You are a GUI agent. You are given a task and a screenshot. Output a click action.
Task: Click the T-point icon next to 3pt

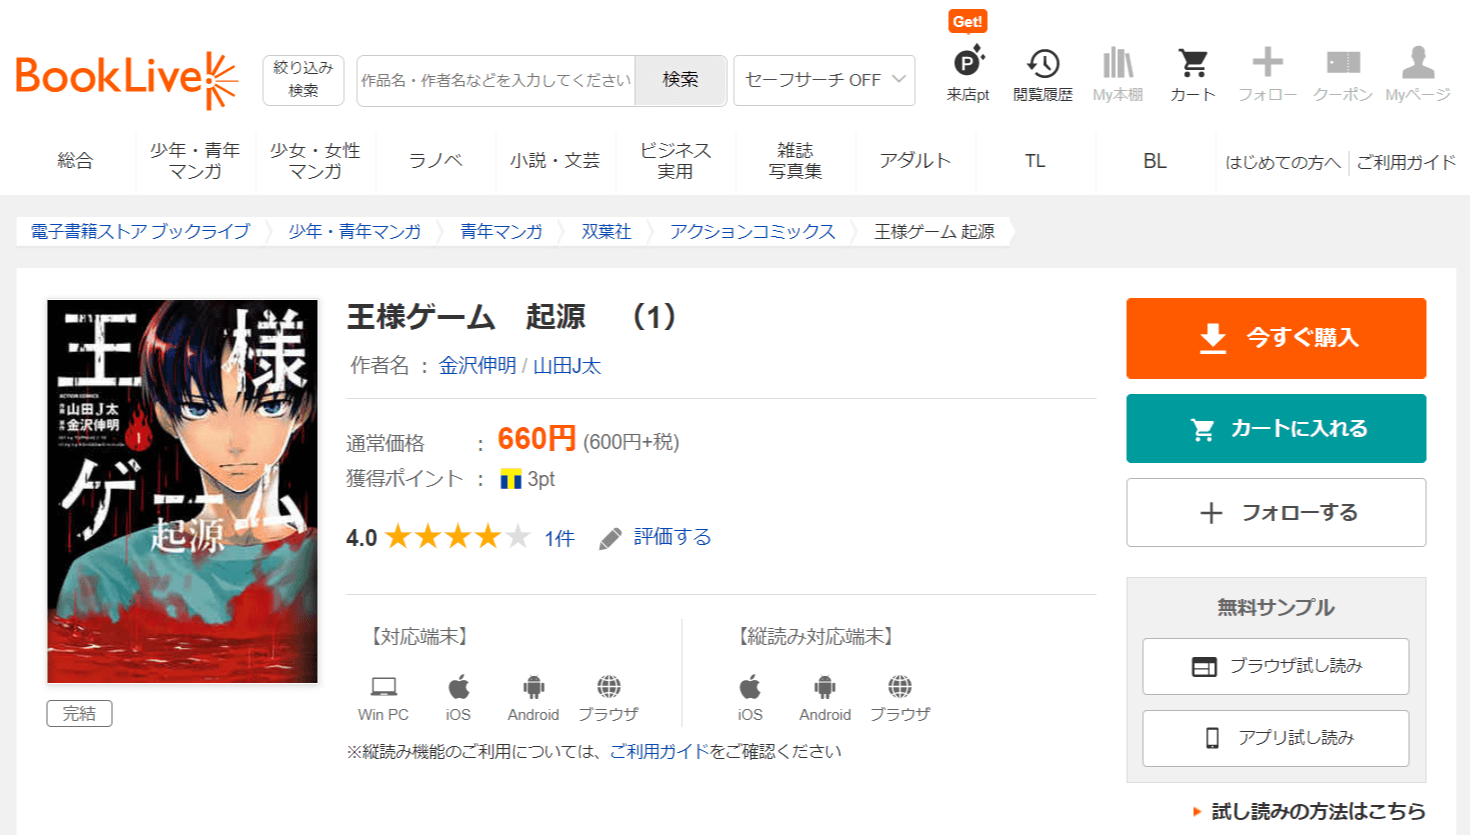(511, 480)
